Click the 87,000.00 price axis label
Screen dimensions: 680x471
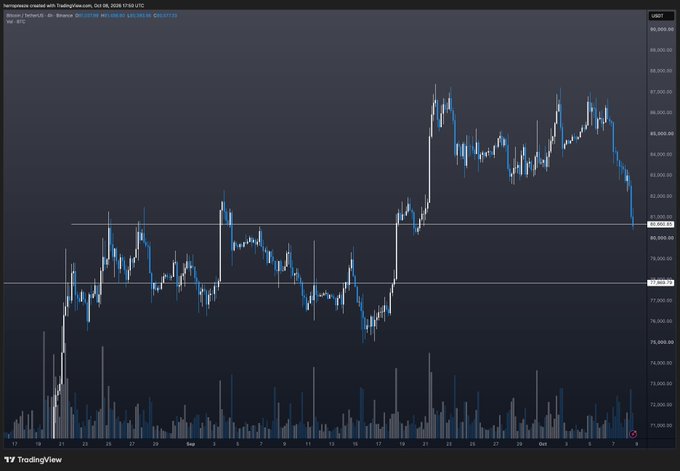pos(661,92)
